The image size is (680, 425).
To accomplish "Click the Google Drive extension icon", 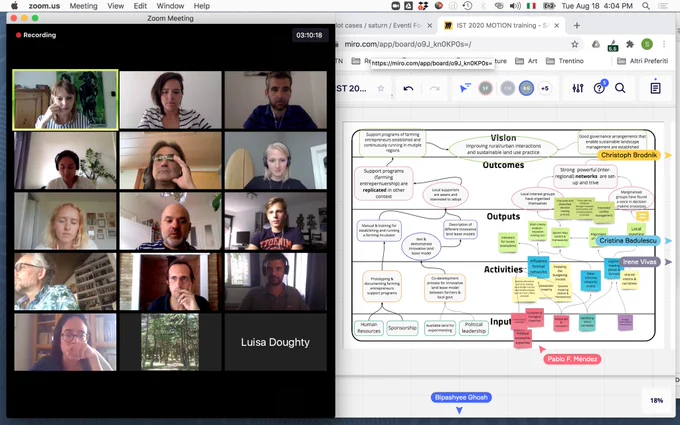I will 596,44.
